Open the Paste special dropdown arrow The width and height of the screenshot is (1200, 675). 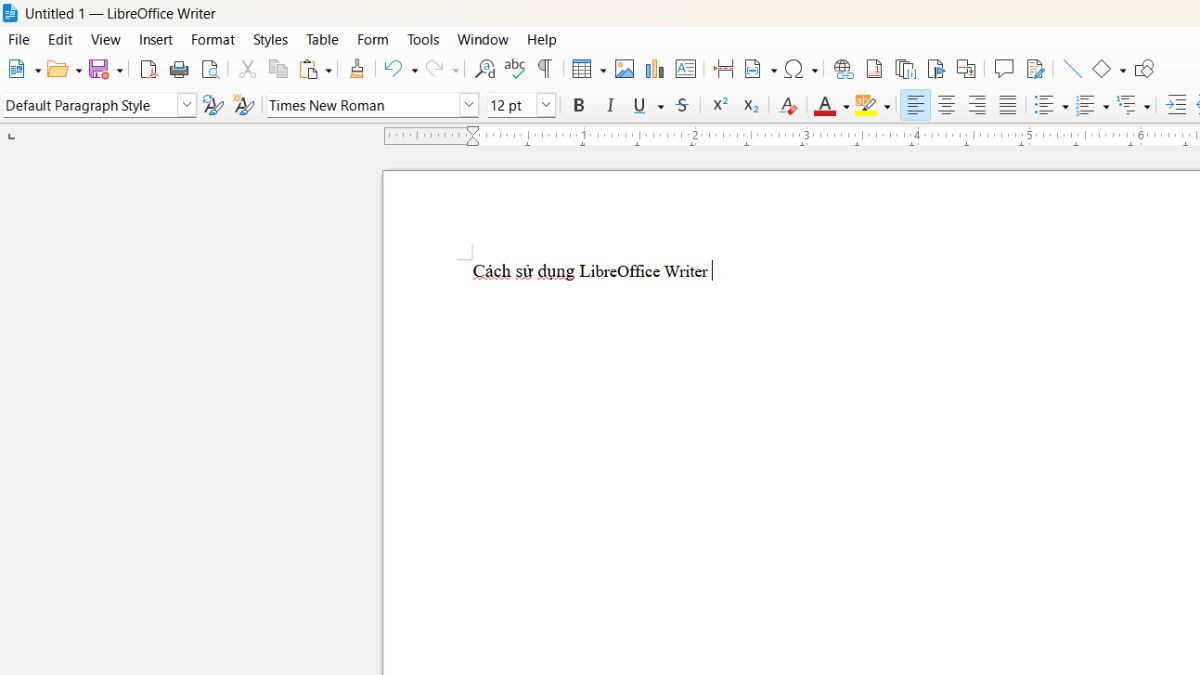329,70
